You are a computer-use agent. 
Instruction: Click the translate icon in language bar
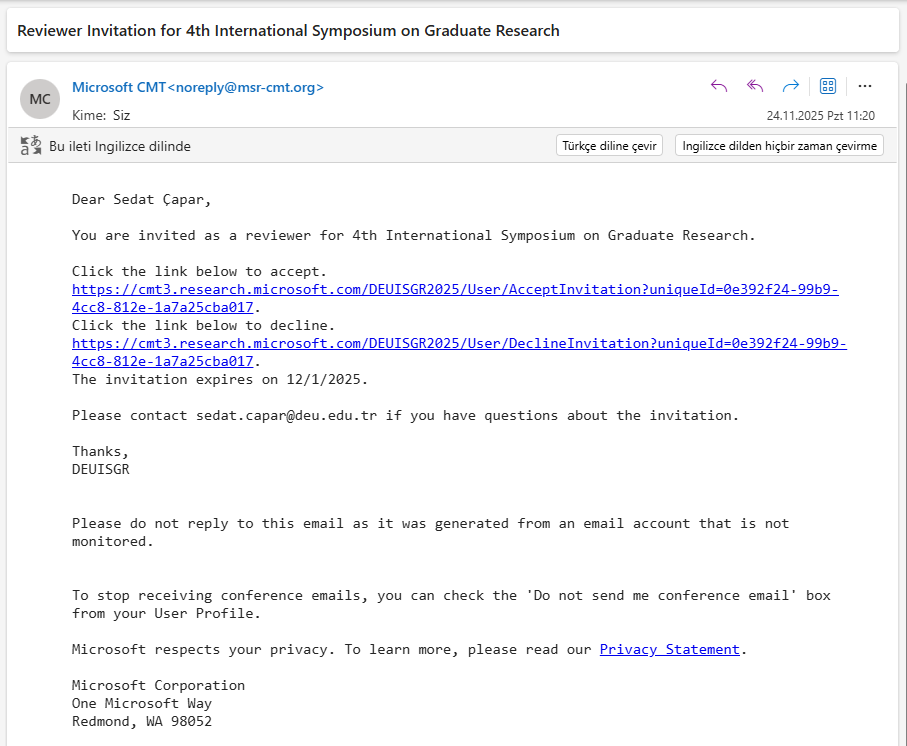pos(31,146)
